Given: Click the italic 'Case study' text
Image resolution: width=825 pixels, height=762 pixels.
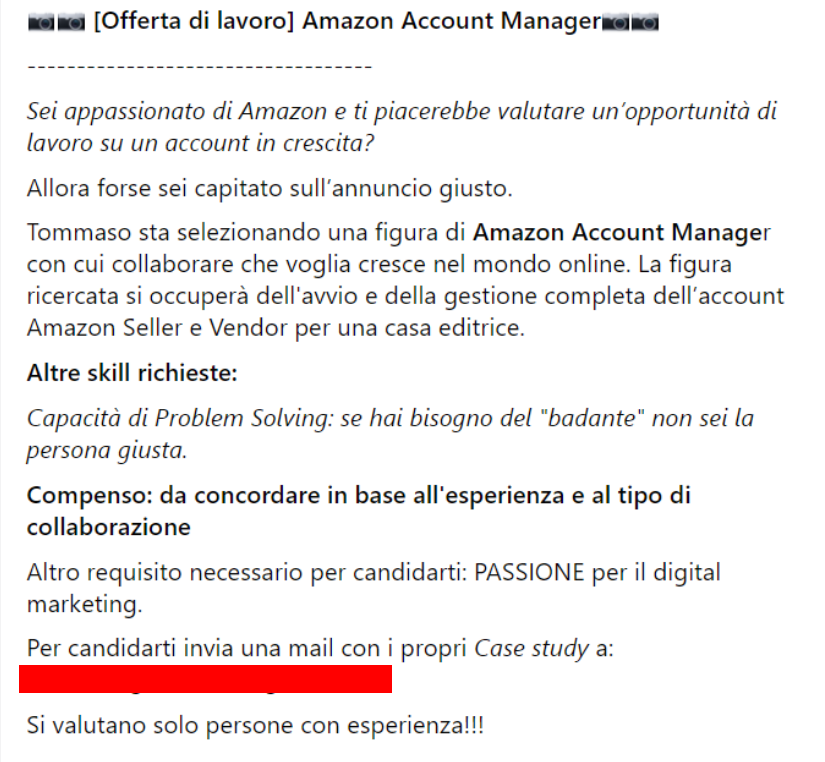Looking at the screenshot, I should 531,649.
